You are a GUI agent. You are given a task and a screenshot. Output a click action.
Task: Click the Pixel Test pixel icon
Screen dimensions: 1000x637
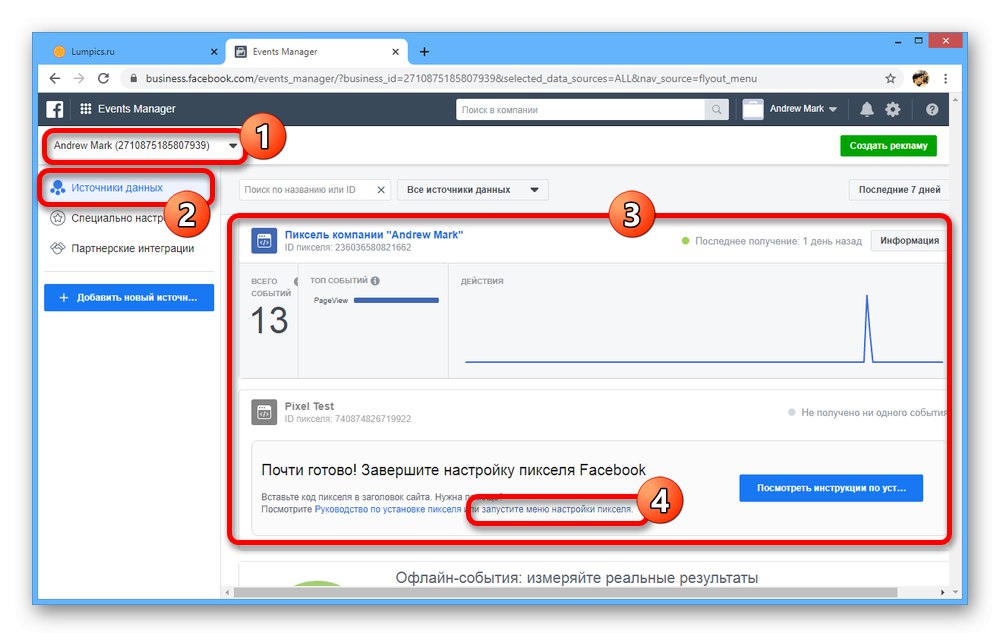[264, 412]
